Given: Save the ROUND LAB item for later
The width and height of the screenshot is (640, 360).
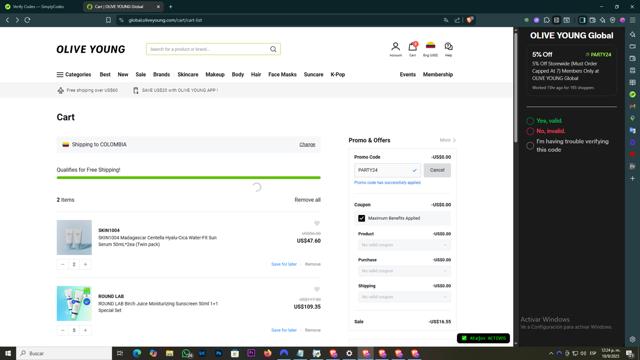Looking at the screenshot, I should 284,330.
